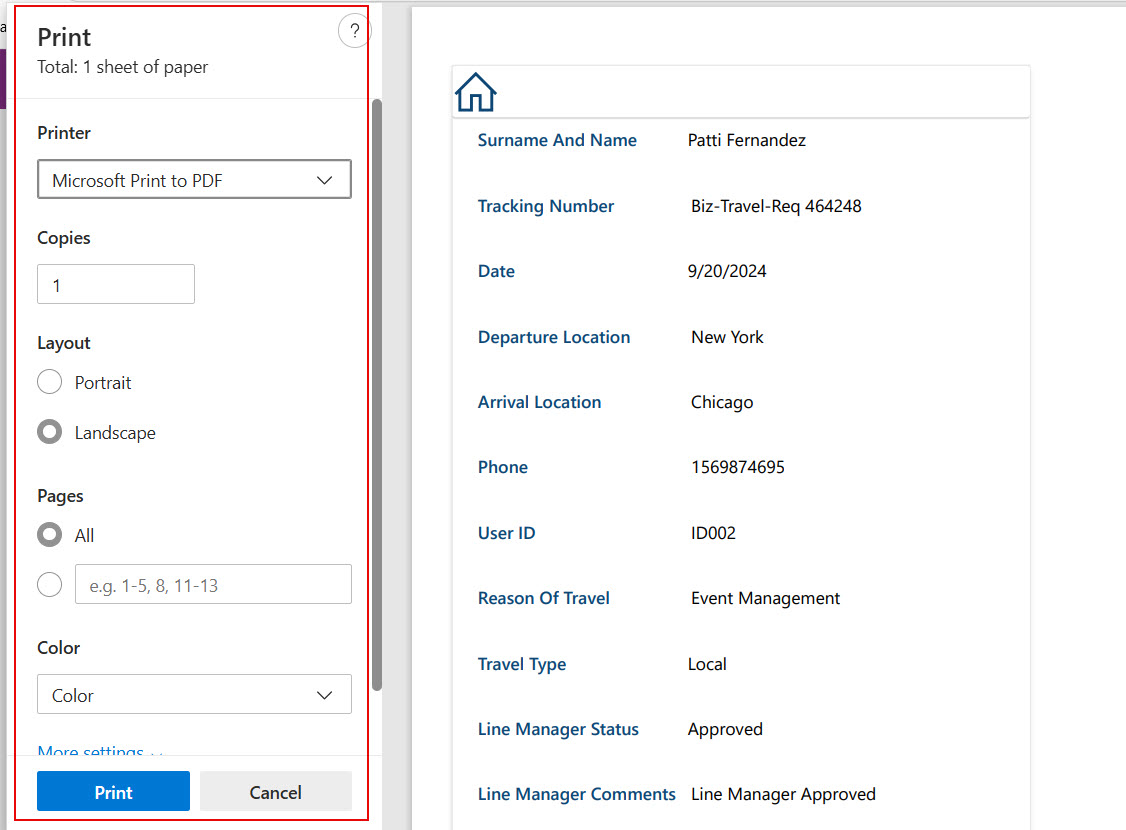Viewport: 1126px width, 830px height.
Task: Click the Event Management value
Action: [766, 598]
